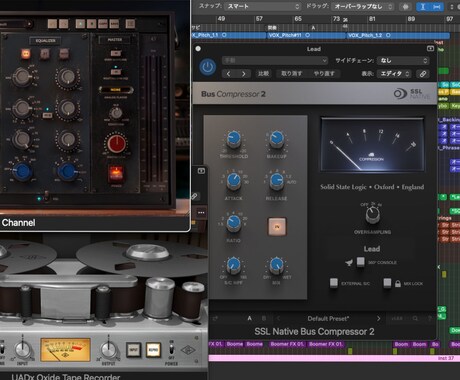Adjust the MAKEUP knob
460x380 pixels.
point(276,138)
